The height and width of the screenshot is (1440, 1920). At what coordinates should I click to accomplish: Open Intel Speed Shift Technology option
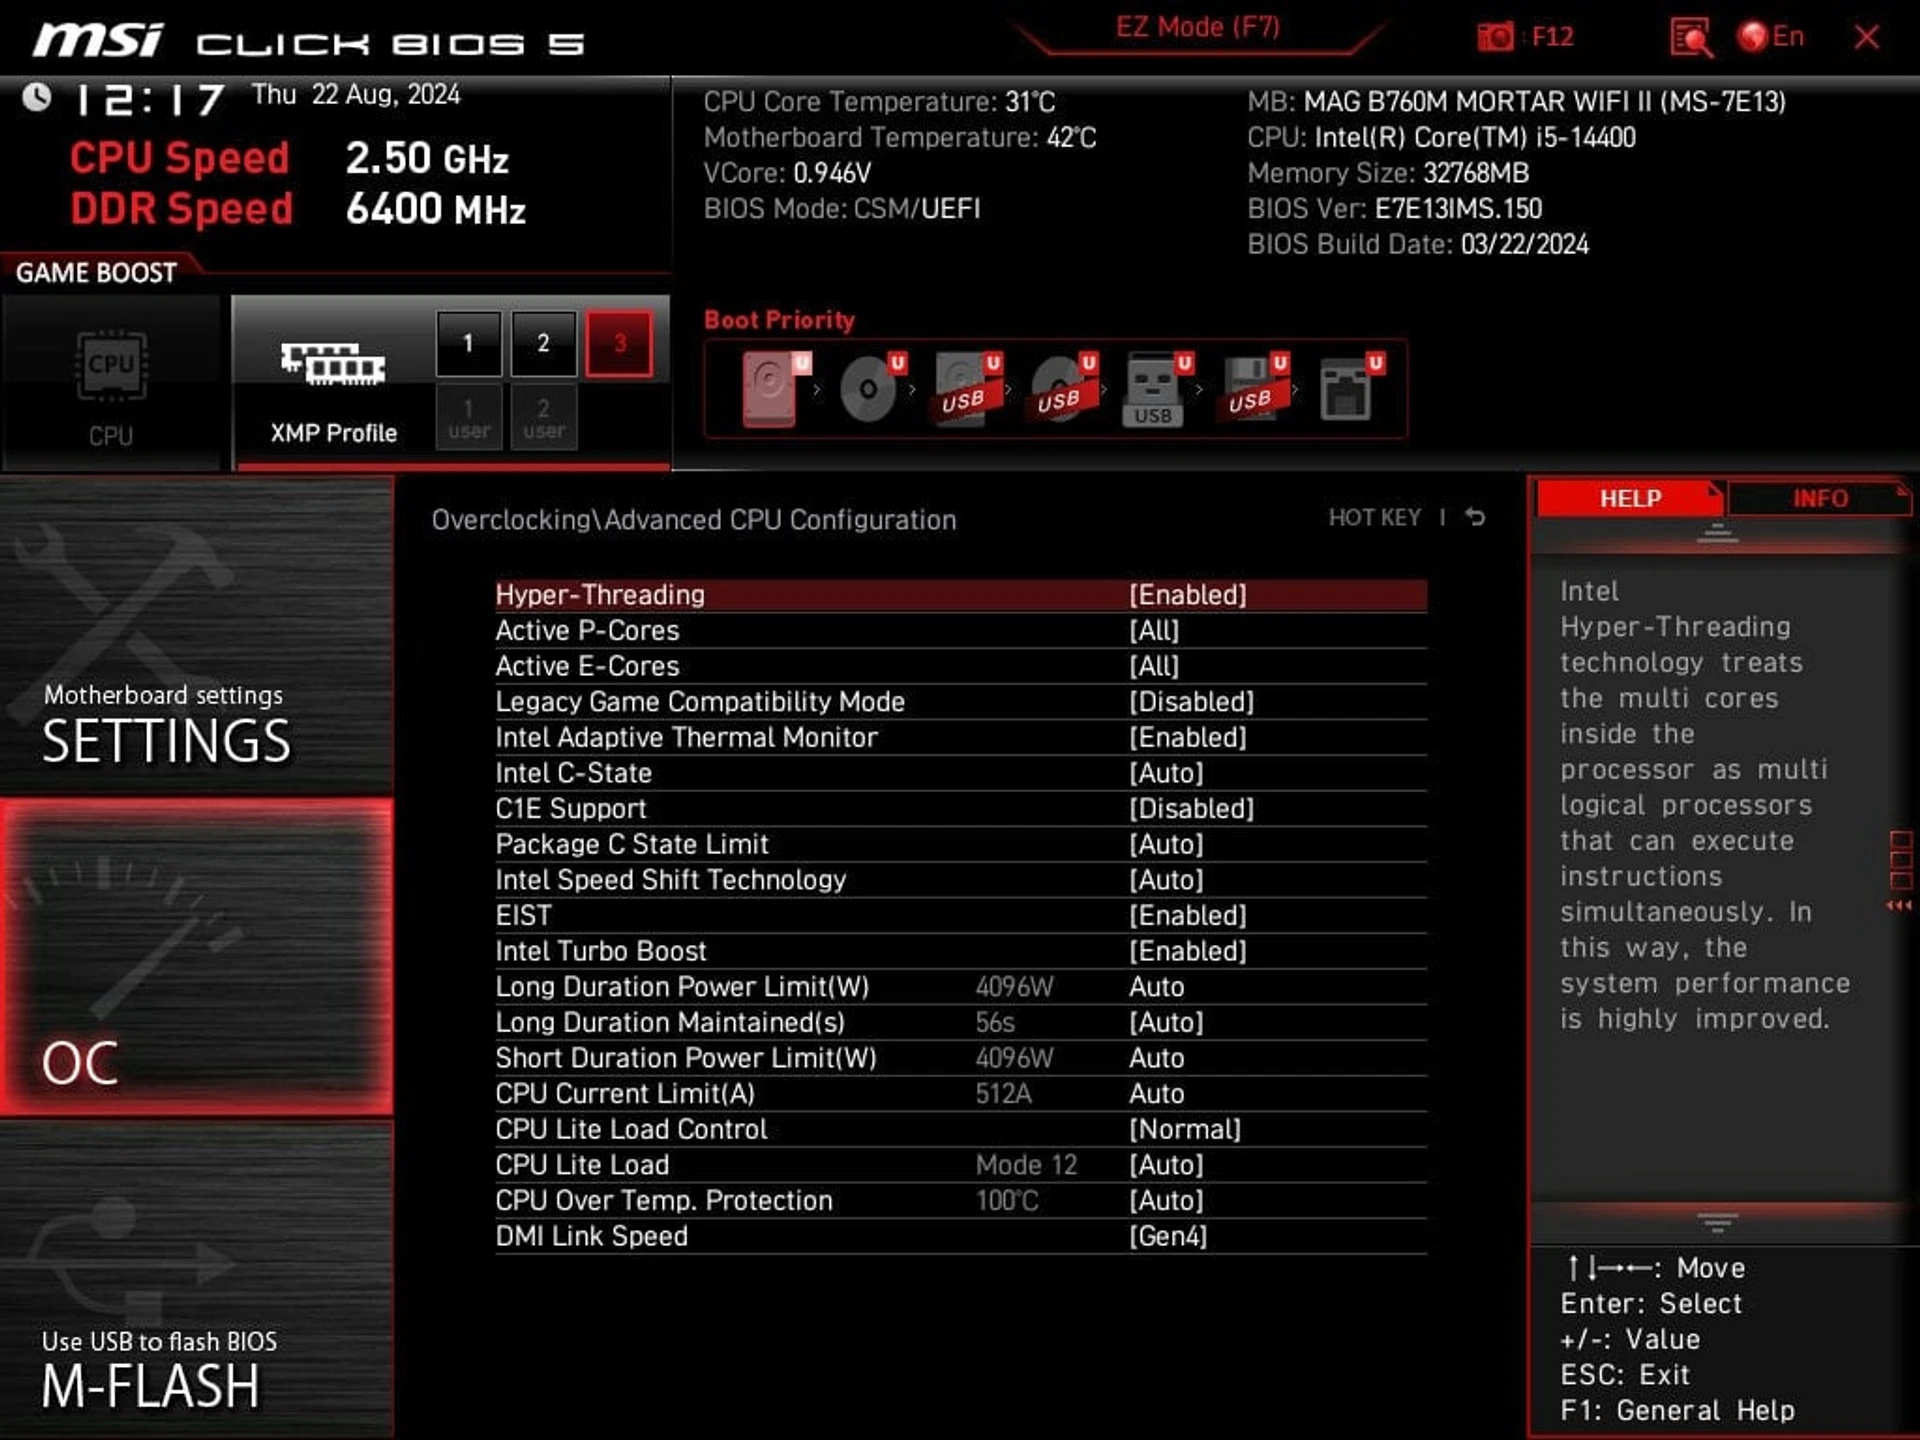coord(960,880)
